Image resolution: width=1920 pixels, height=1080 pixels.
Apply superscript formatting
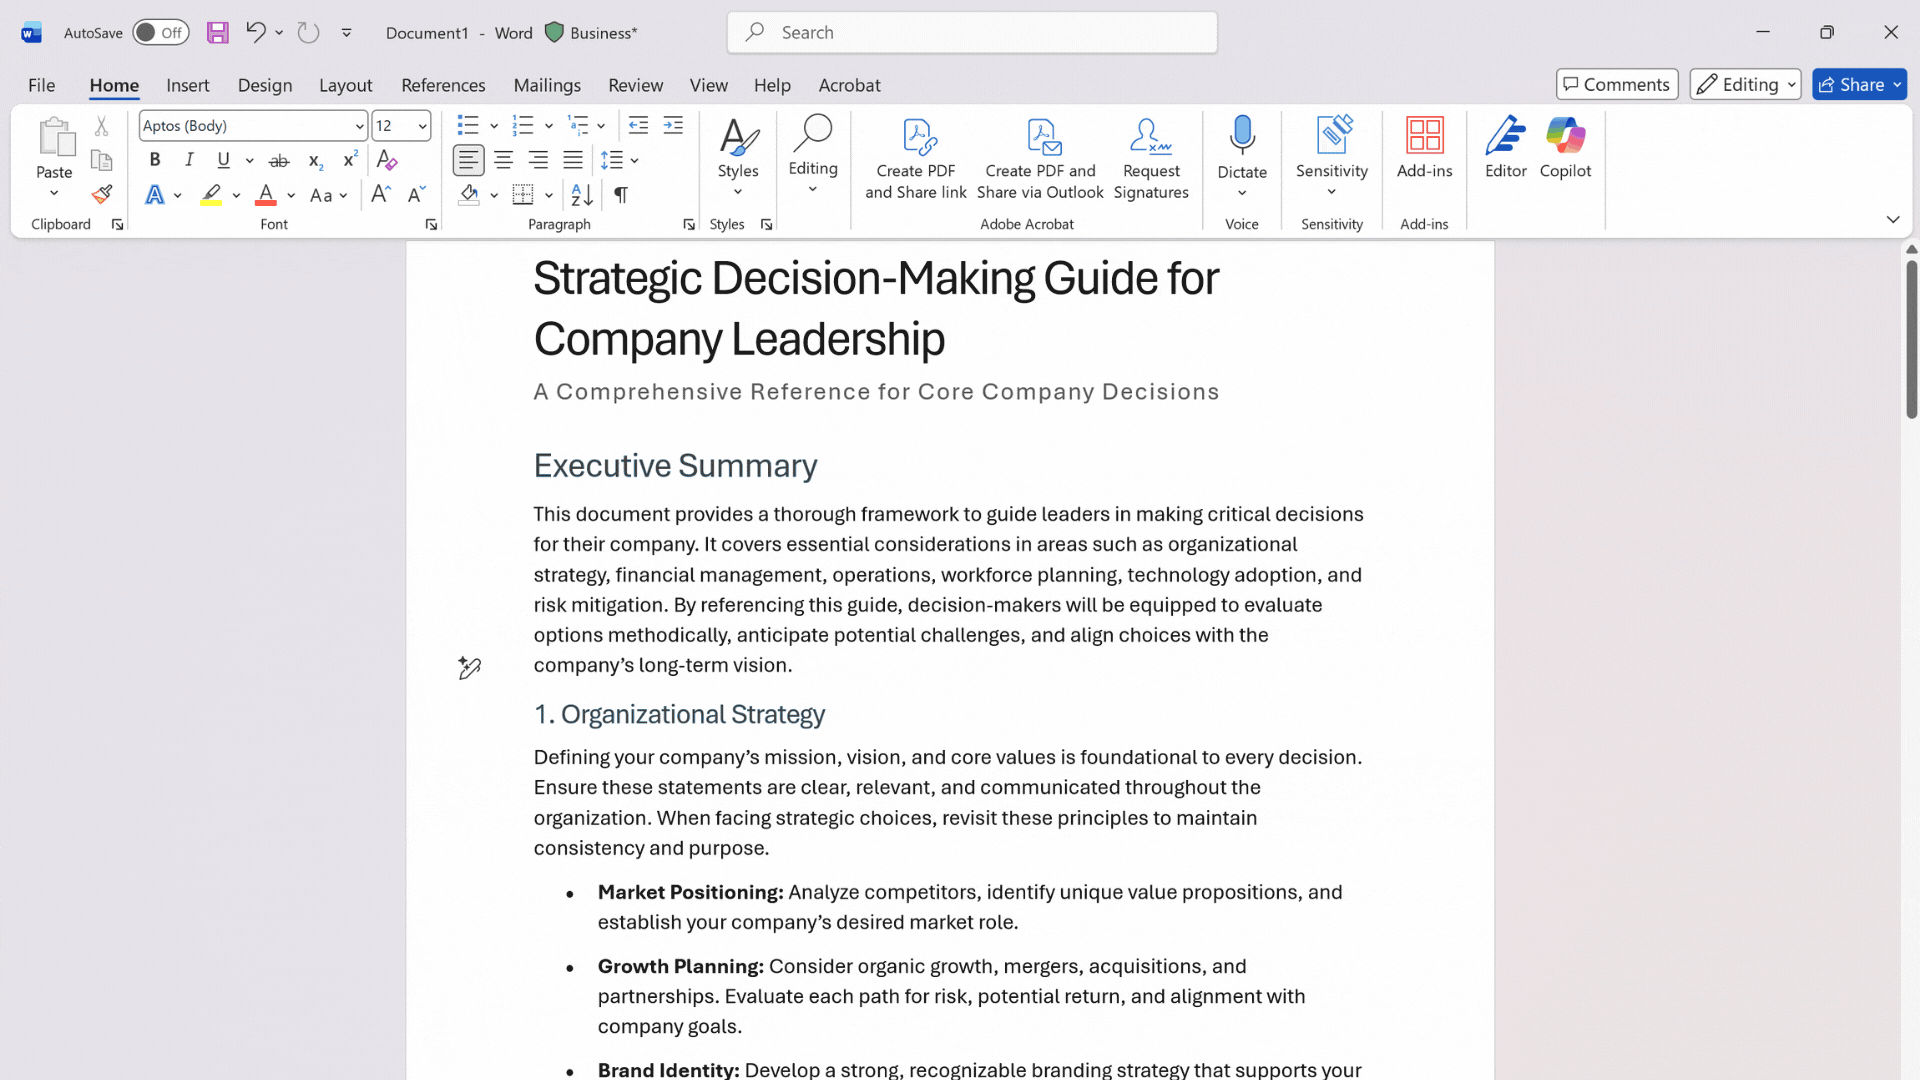click(350, 160)
